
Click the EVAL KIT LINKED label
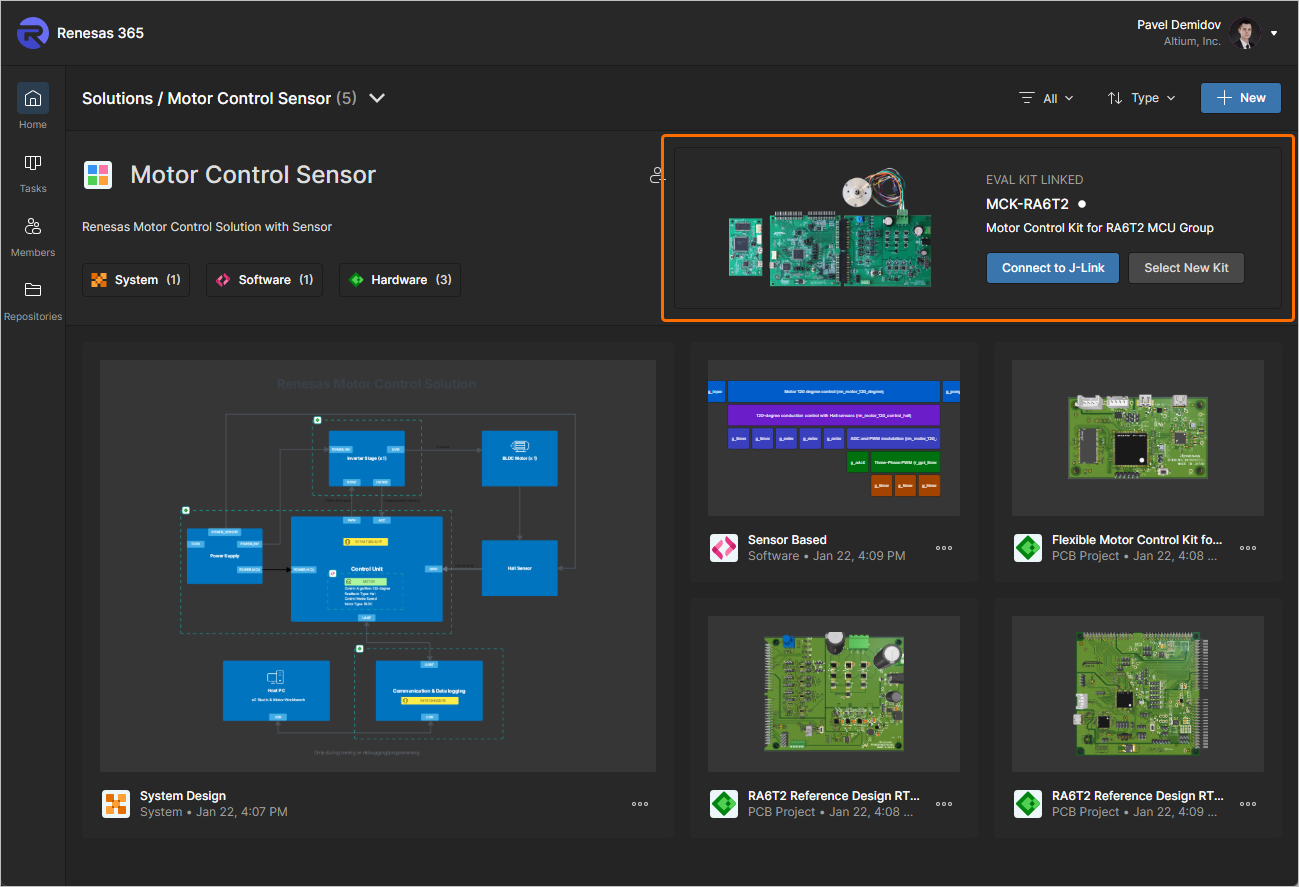(x=1034, y=180)
